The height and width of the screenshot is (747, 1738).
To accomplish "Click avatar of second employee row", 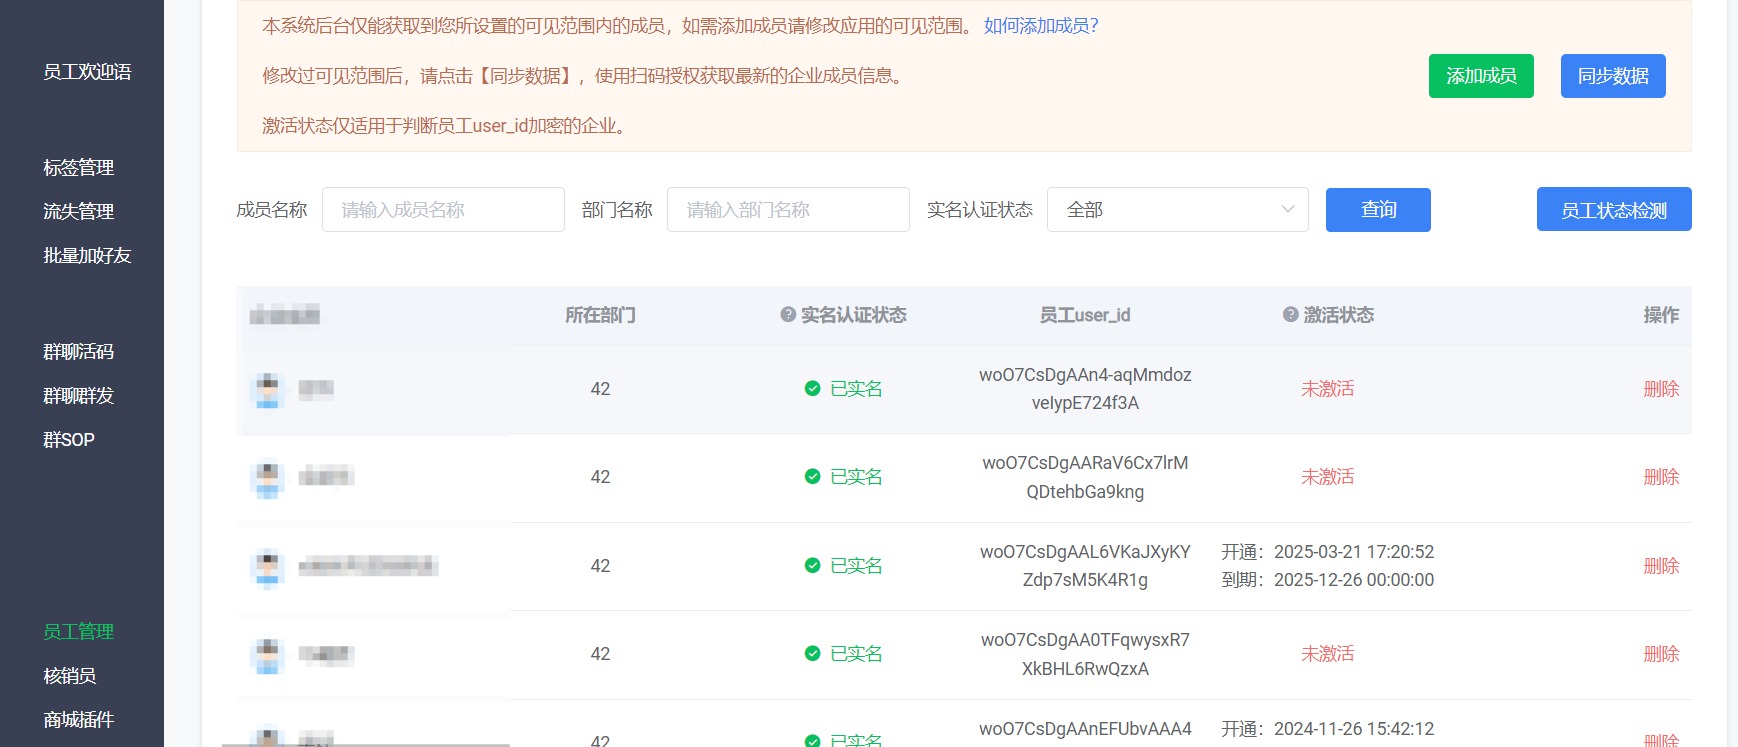I will 267,478.
